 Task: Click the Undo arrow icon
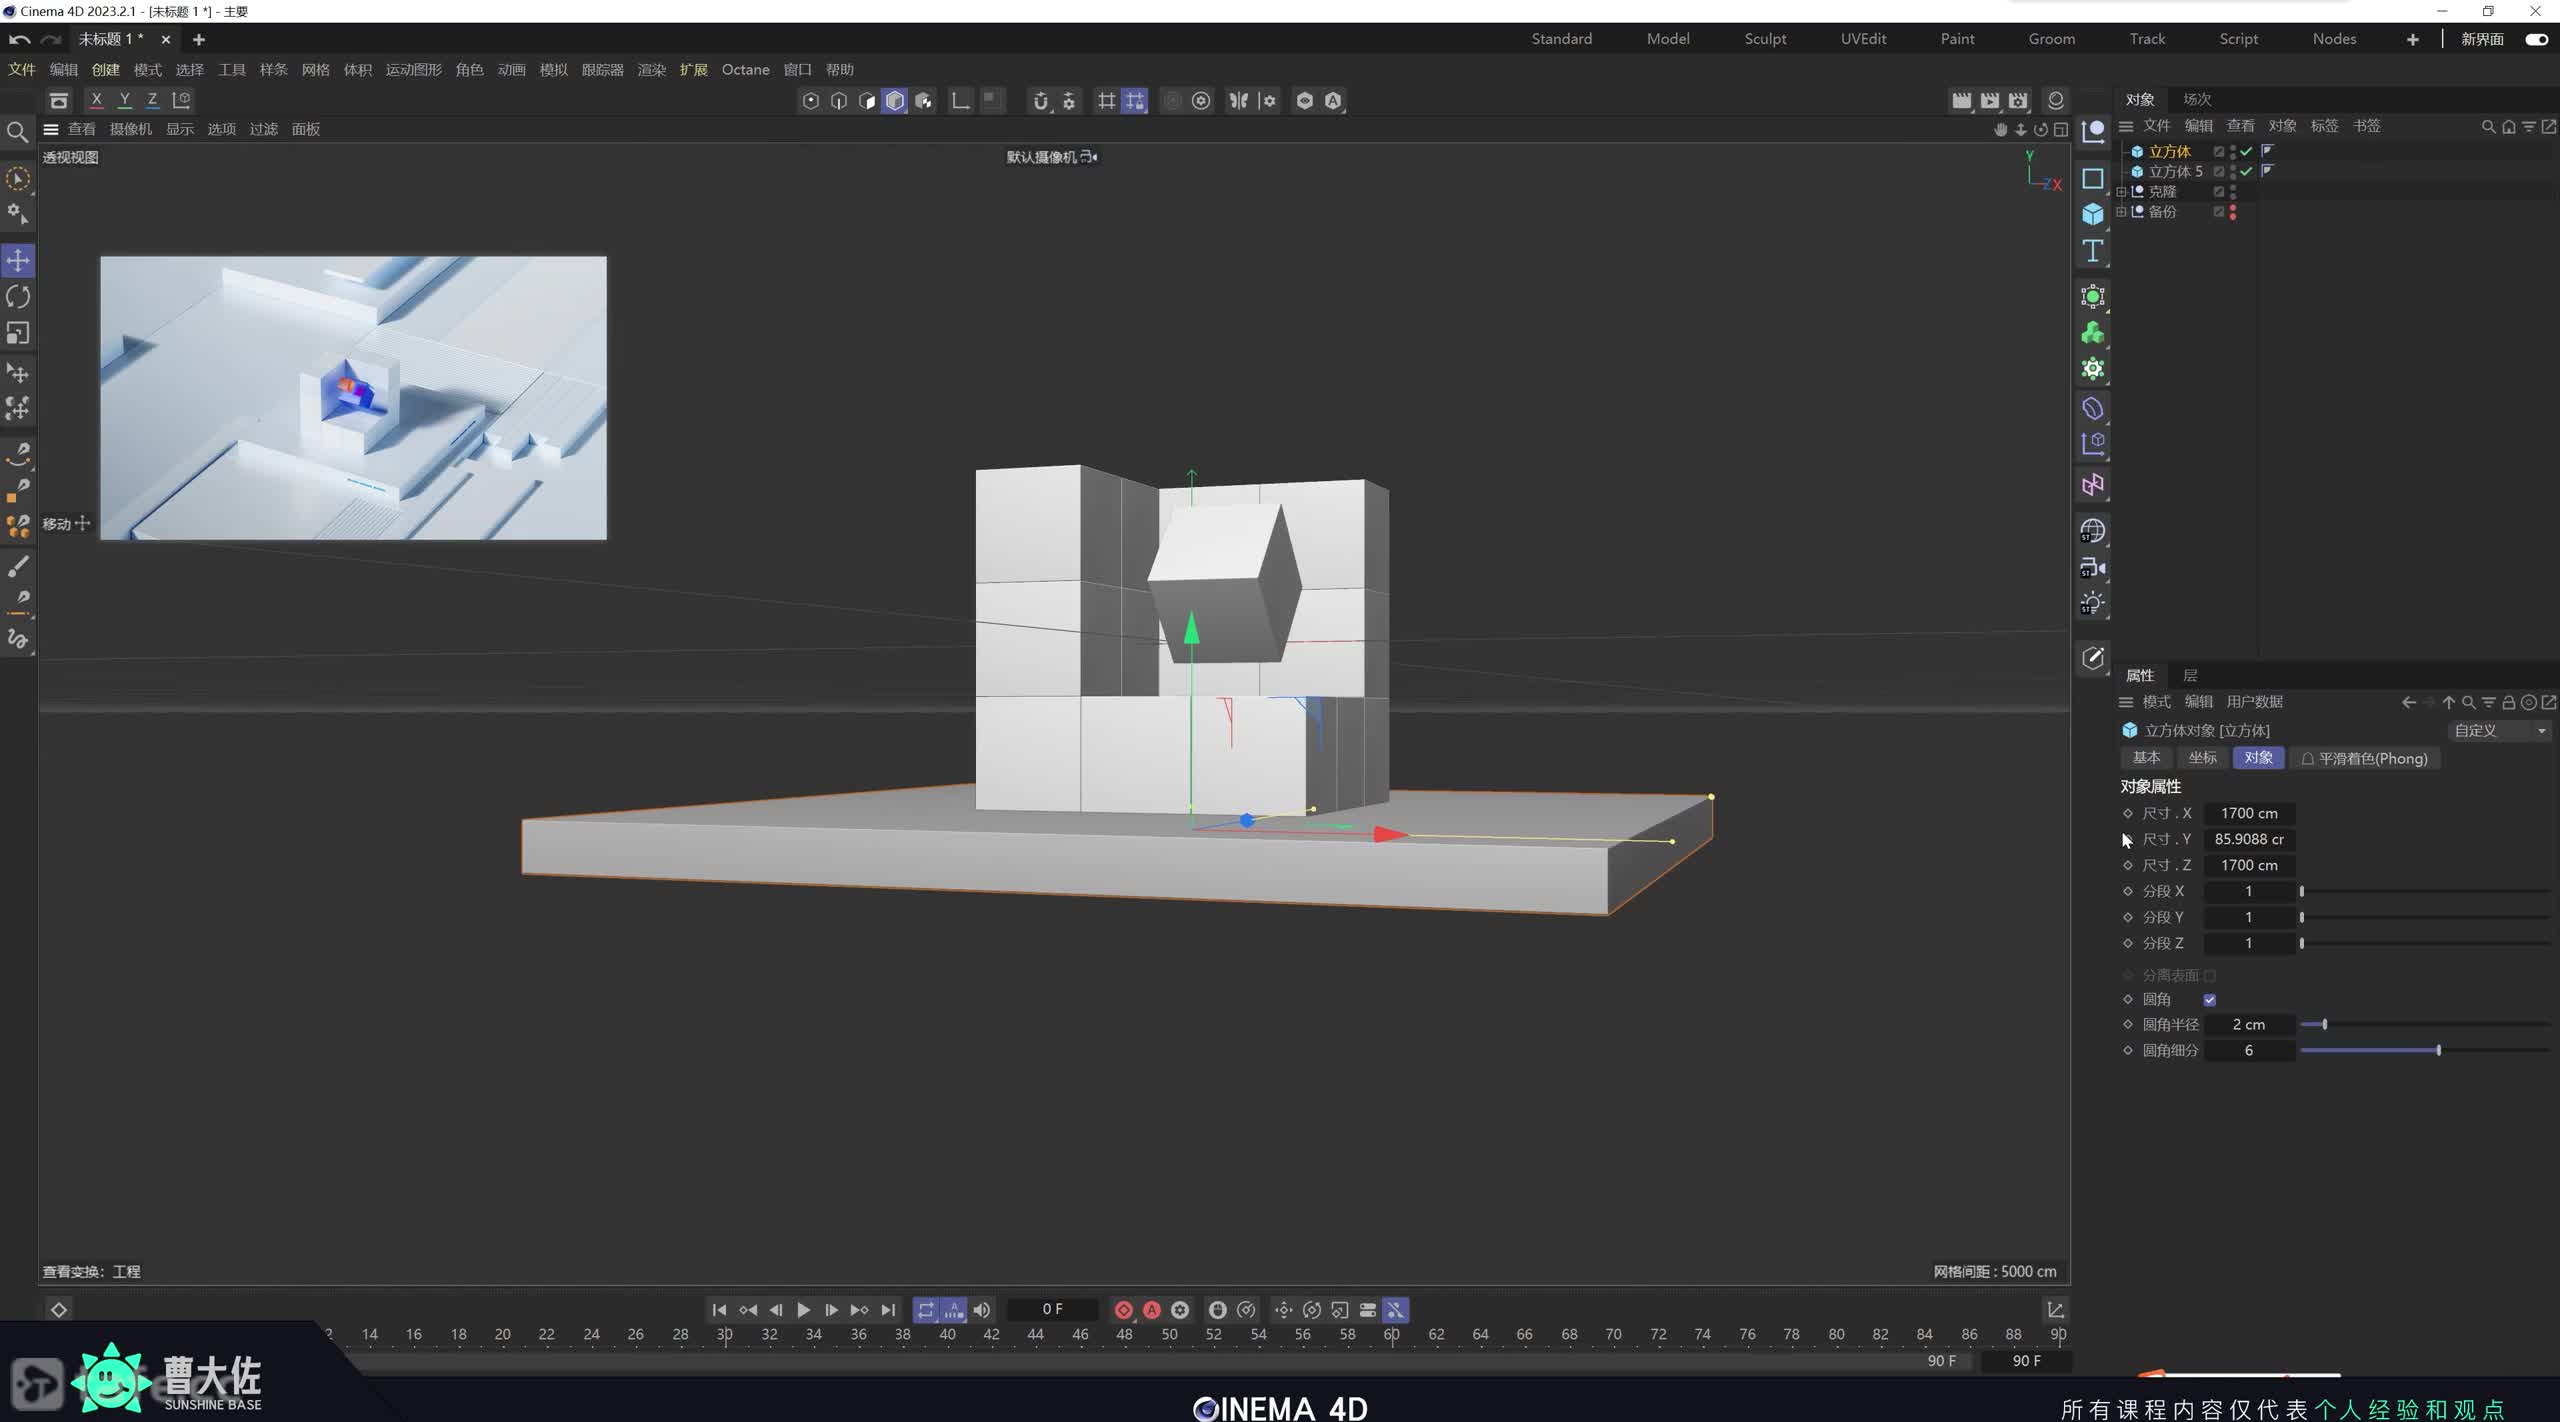pos(19,39)
